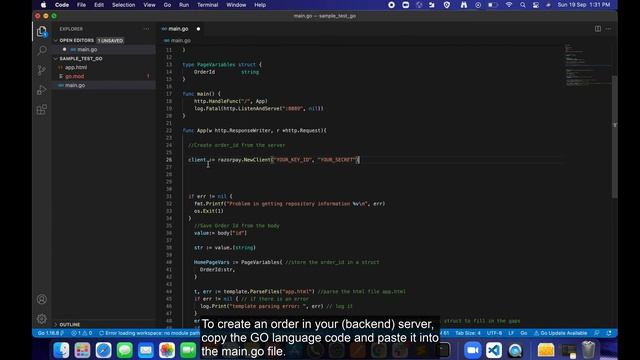Open the Selection menu
The height and width of the screenshot is (360, 640).
123,5
